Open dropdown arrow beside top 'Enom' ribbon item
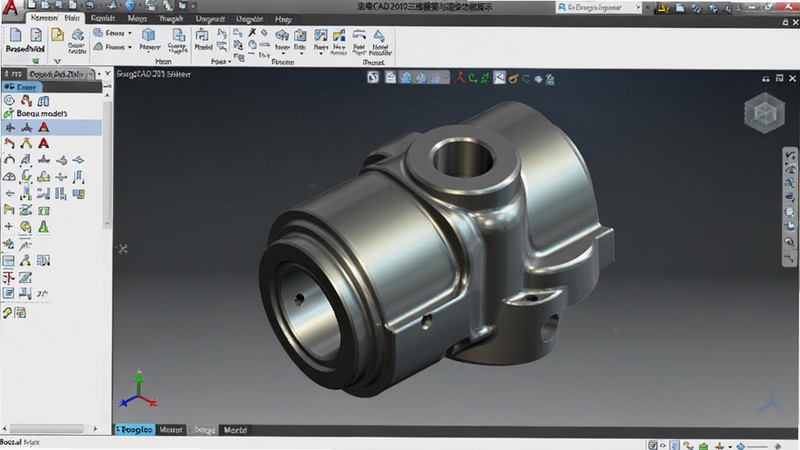This screenshot has width=800, height=450. (x=130, y=33)
